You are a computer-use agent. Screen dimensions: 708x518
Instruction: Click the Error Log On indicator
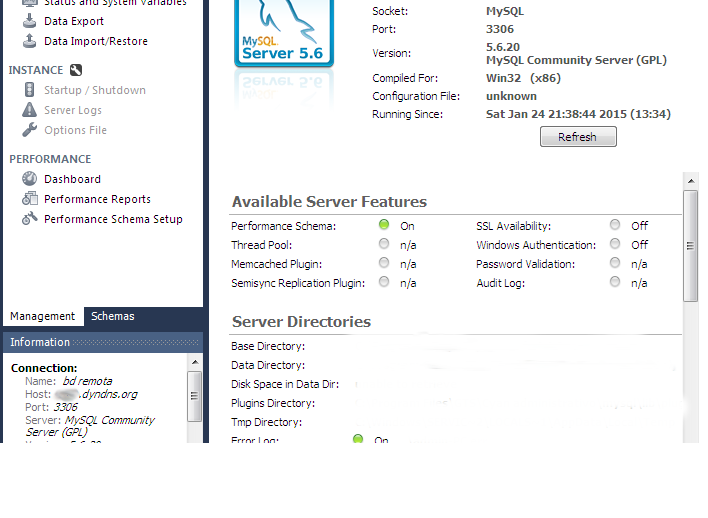click(x=358, y=438)
